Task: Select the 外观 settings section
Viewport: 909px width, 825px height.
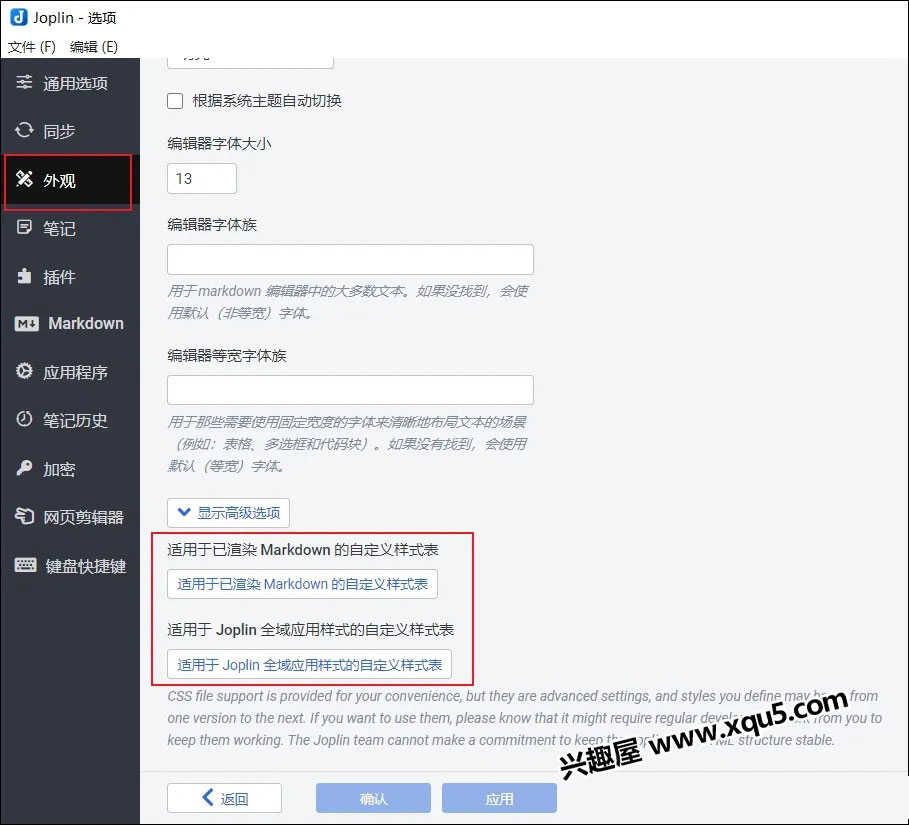Action: pyautogui.click(x=68, y=181)
